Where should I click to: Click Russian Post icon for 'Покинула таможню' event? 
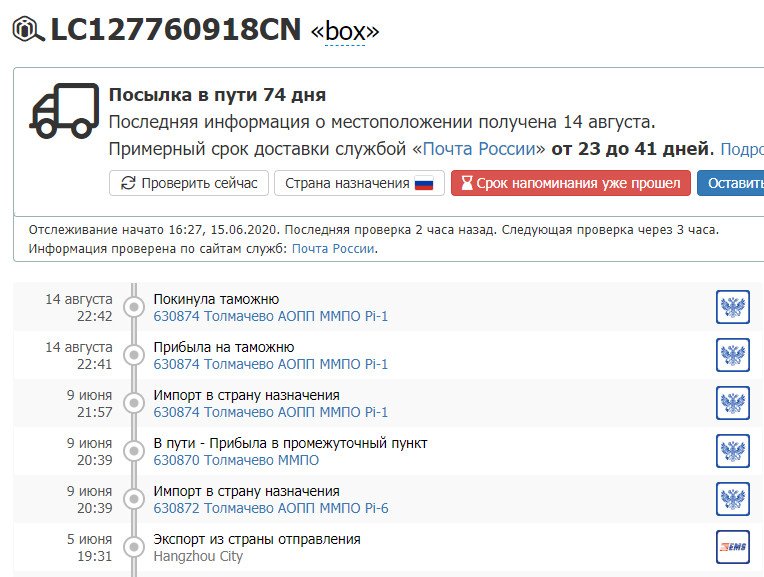[732, 307]
